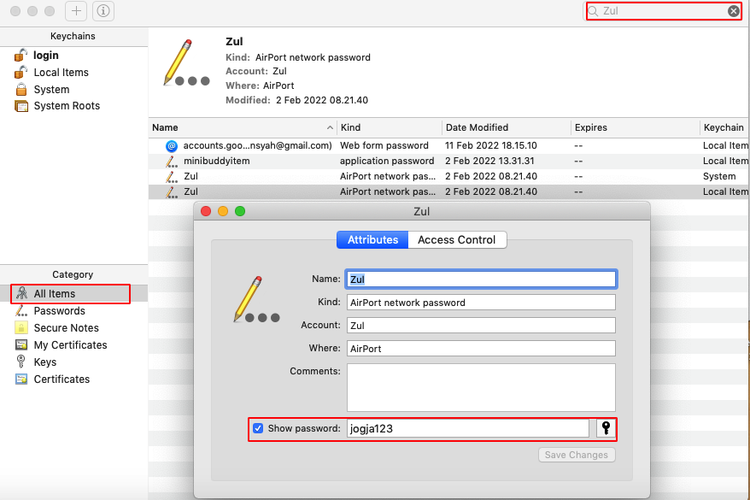Click the System Roots folder icon
This screenshot has height=500, width=750.
tap(21, 106)
